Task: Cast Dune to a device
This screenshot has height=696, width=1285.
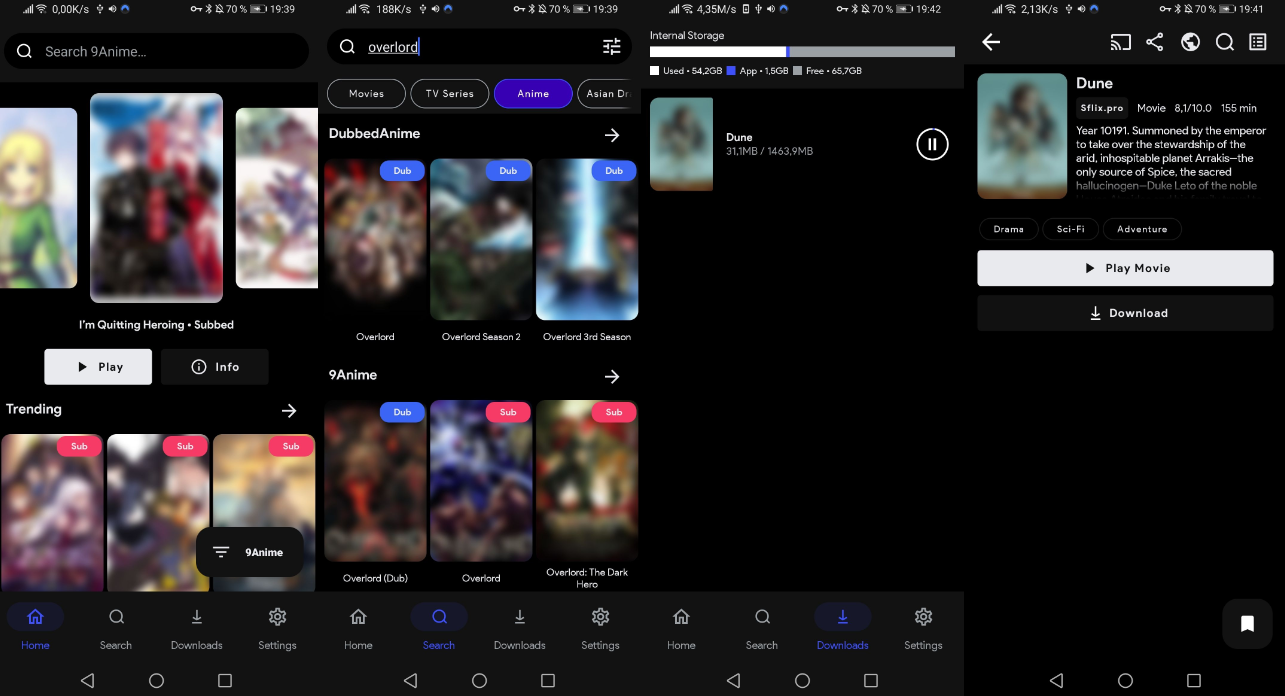Action: [1121, 42]
